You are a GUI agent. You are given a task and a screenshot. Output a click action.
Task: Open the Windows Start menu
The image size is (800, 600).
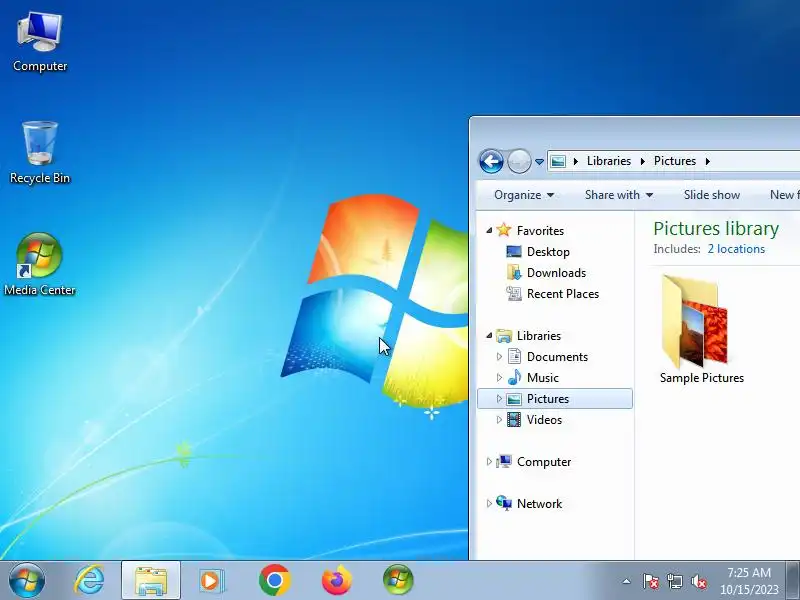[x=27, y=580]
